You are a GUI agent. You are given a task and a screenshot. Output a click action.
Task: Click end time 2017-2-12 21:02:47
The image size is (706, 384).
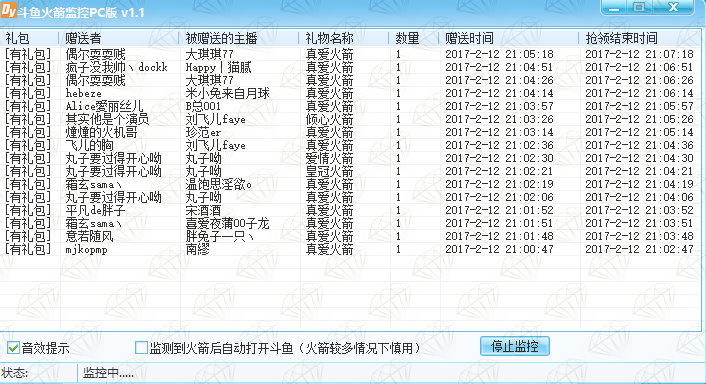639,249
